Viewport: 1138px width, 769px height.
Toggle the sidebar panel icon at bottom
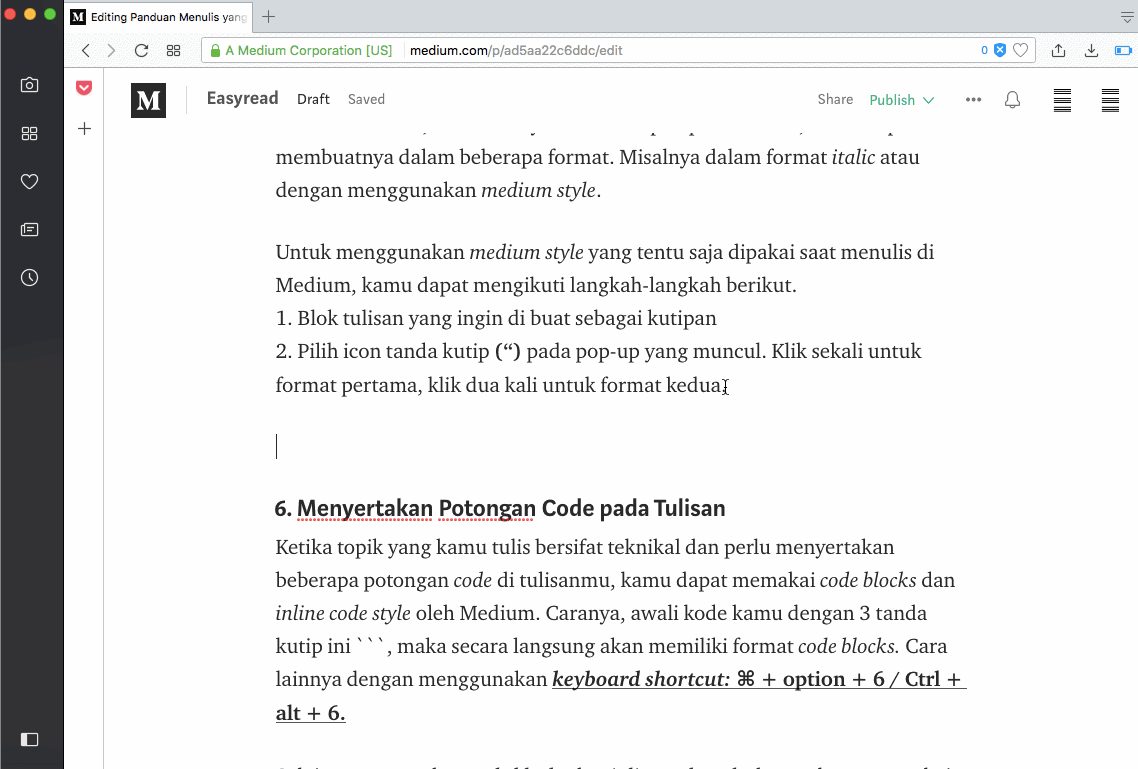click(29, 739)
